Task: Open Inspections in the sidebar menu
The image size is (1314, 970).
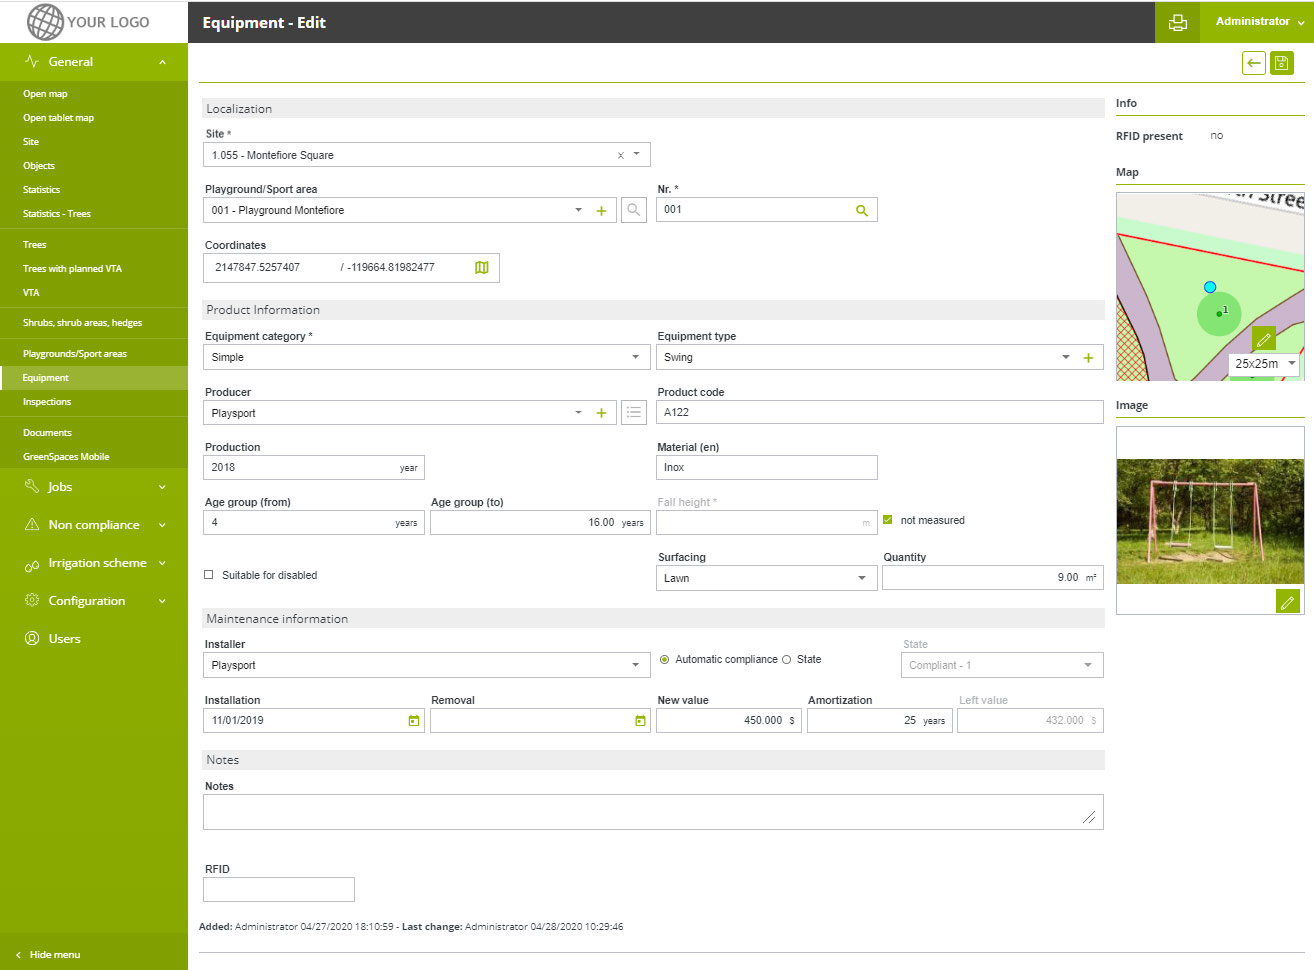Action: [47, 402]
